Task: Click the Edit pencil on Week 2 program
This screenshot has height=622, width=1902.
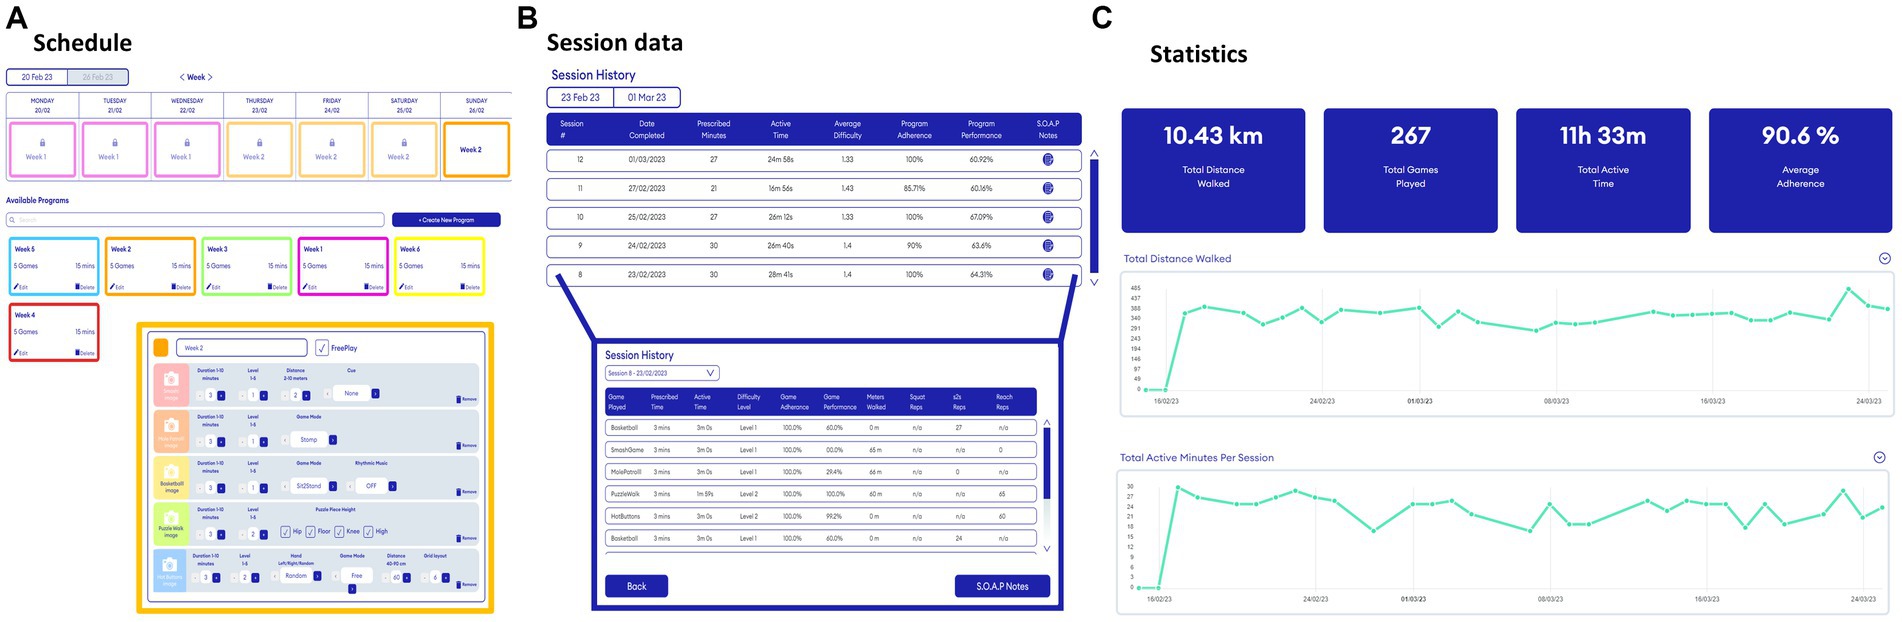Action: point(117,287)
